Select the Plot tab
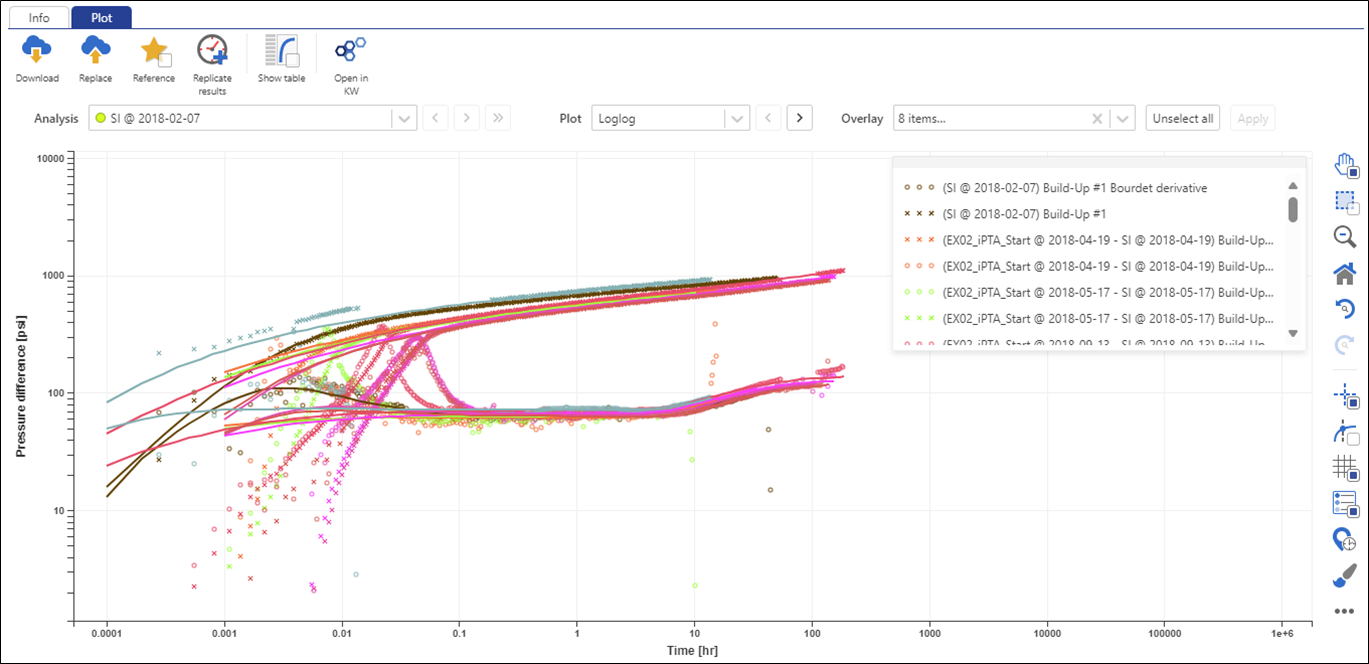The width and height of the screenshot is (1369, 664). (x=101, y=18)
